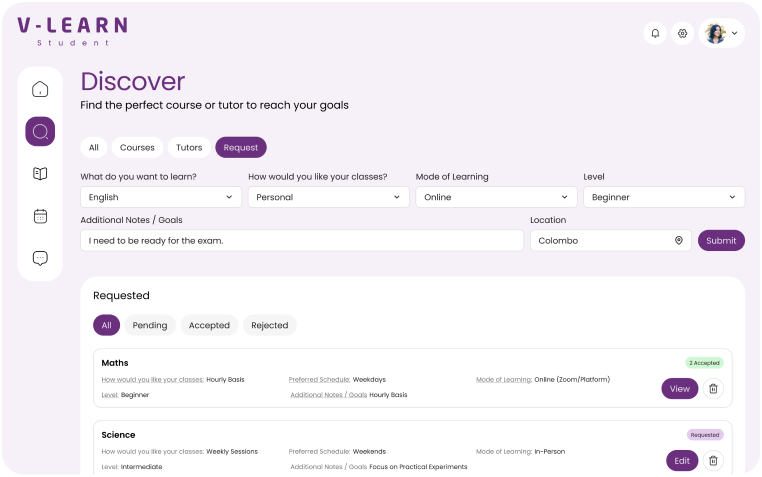Screen dimensions: 762x477
Task: Open notifications bell icon
Action: [x=655, y=33]
